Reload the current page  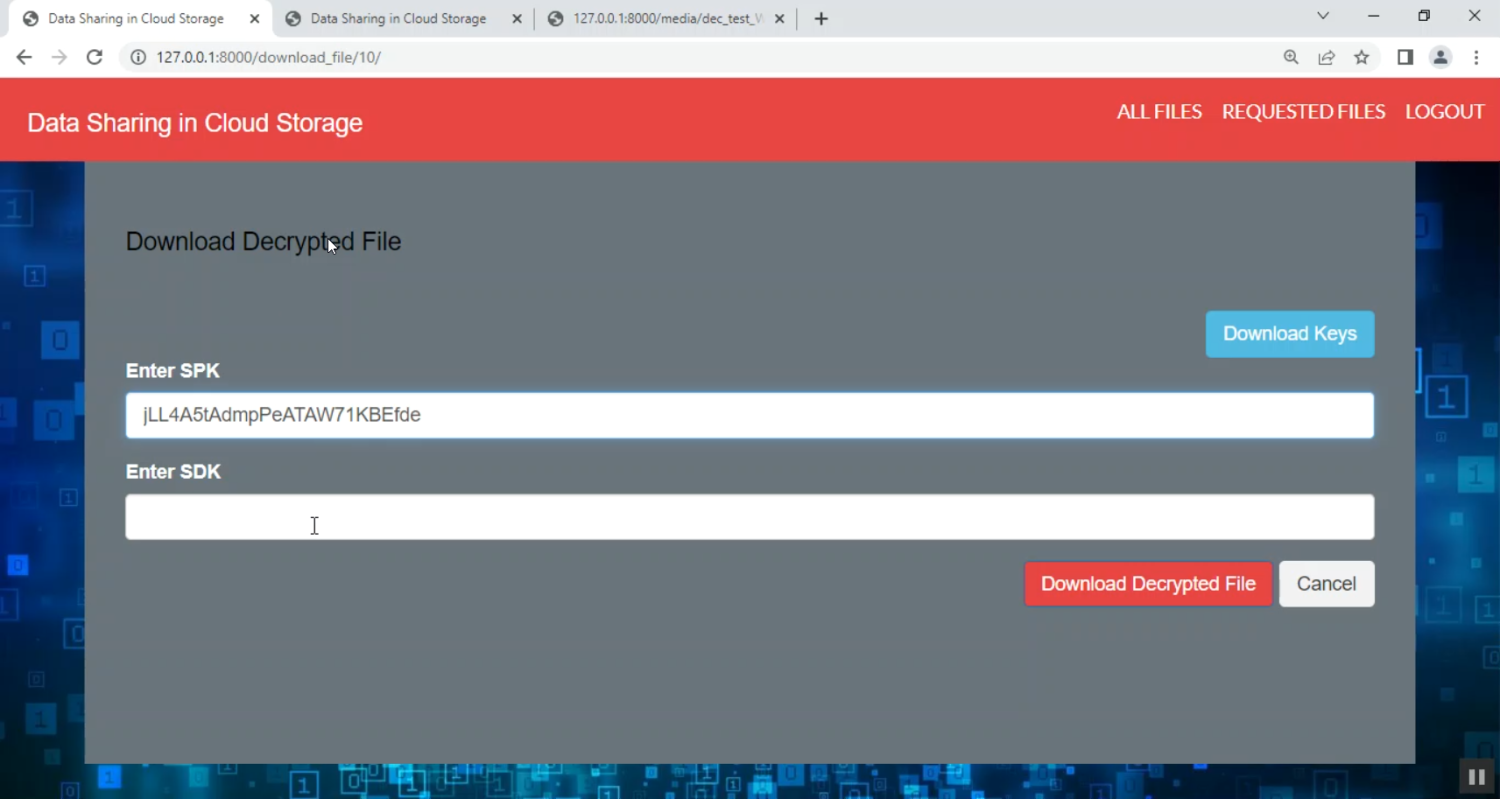click(94, 57)
